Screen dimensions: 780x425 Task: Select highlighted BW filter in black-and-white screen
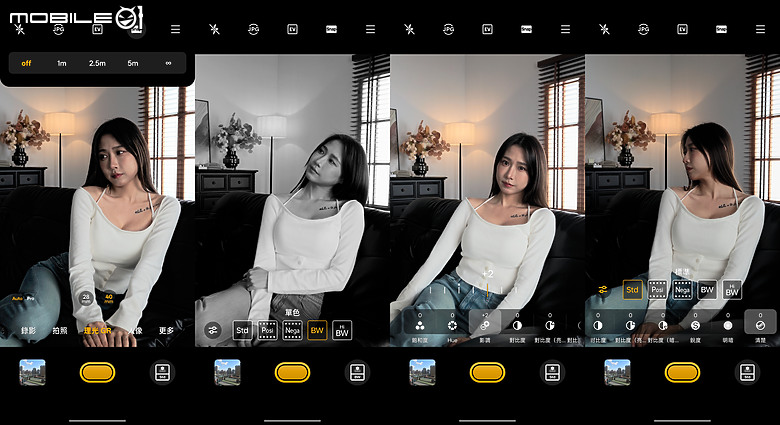coord(317,330)
